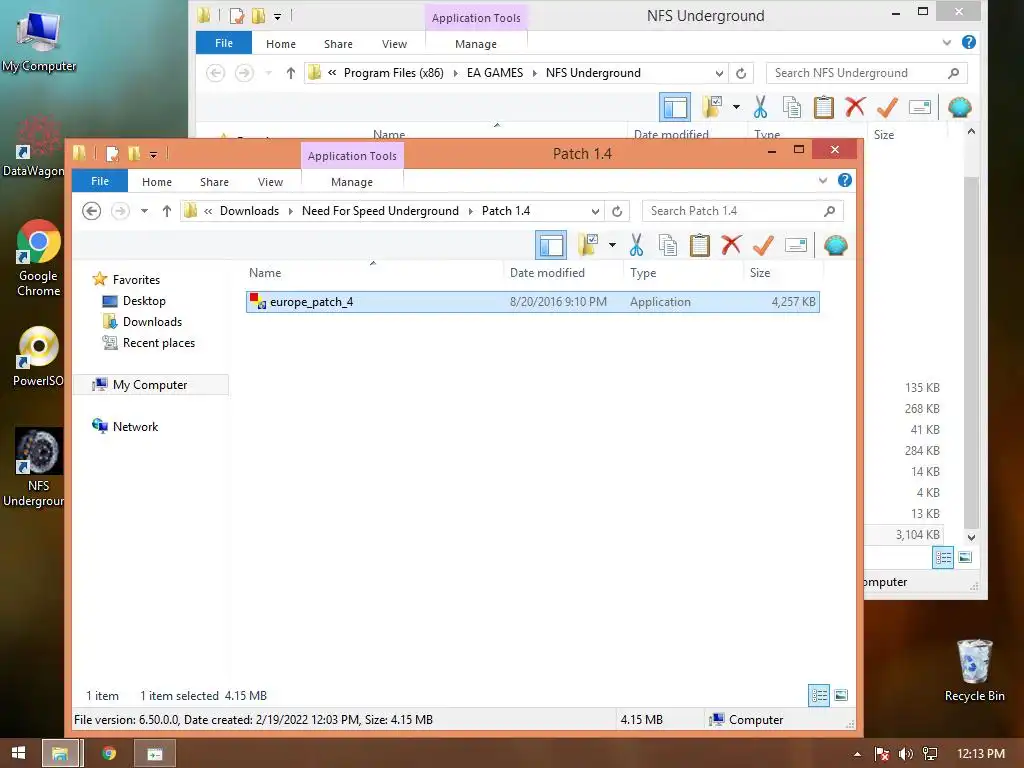Image resolution: width=1024 pixels, height=768 pixels.
Task: Toggle preview pane icon in NFS Underground window
Action: 675,107
